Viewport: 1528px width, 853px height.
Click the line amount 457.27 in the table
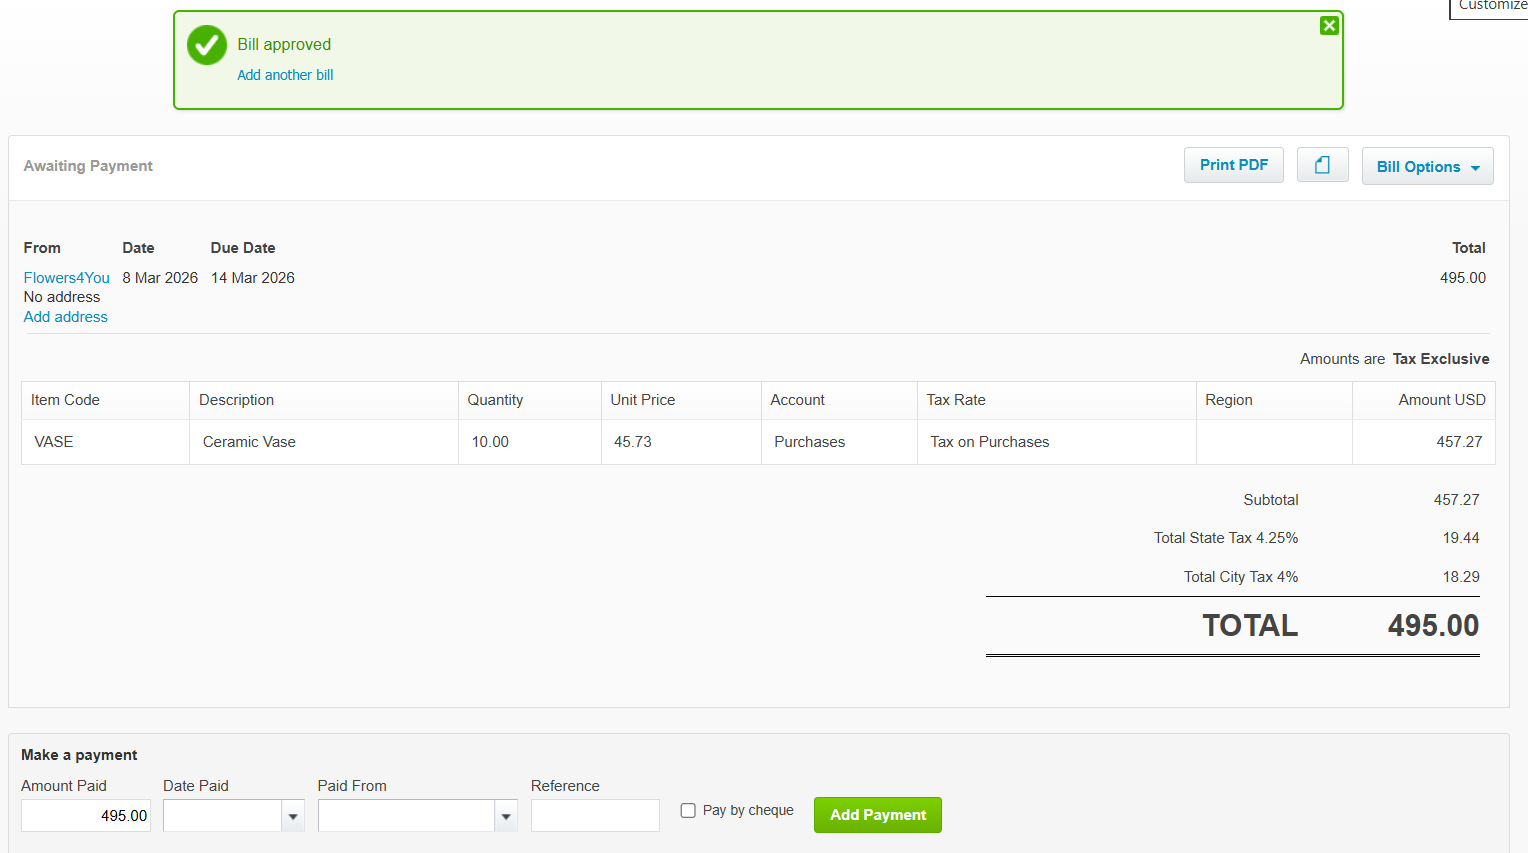click(x=1459, y=442)
